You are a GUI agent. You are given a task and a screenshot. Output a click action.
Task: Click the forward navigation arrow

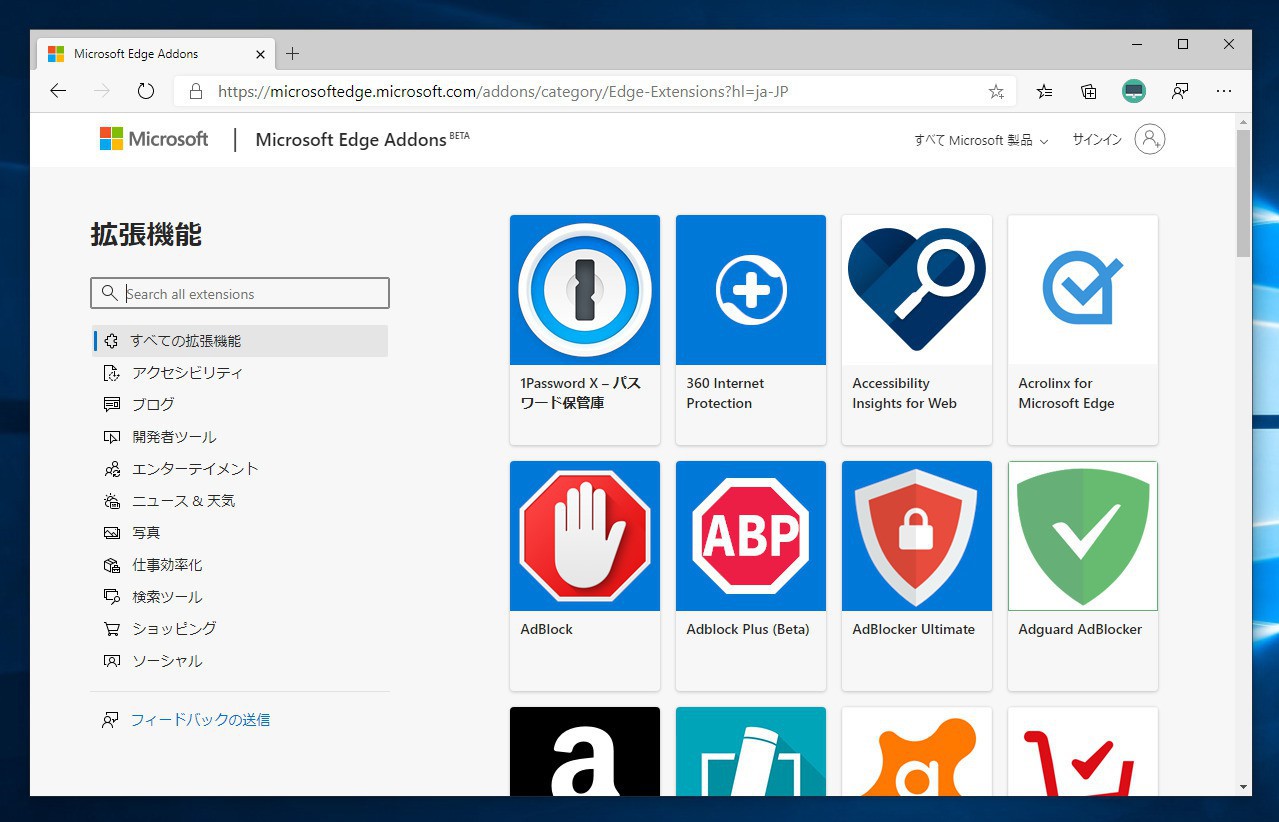pos(102,91)
